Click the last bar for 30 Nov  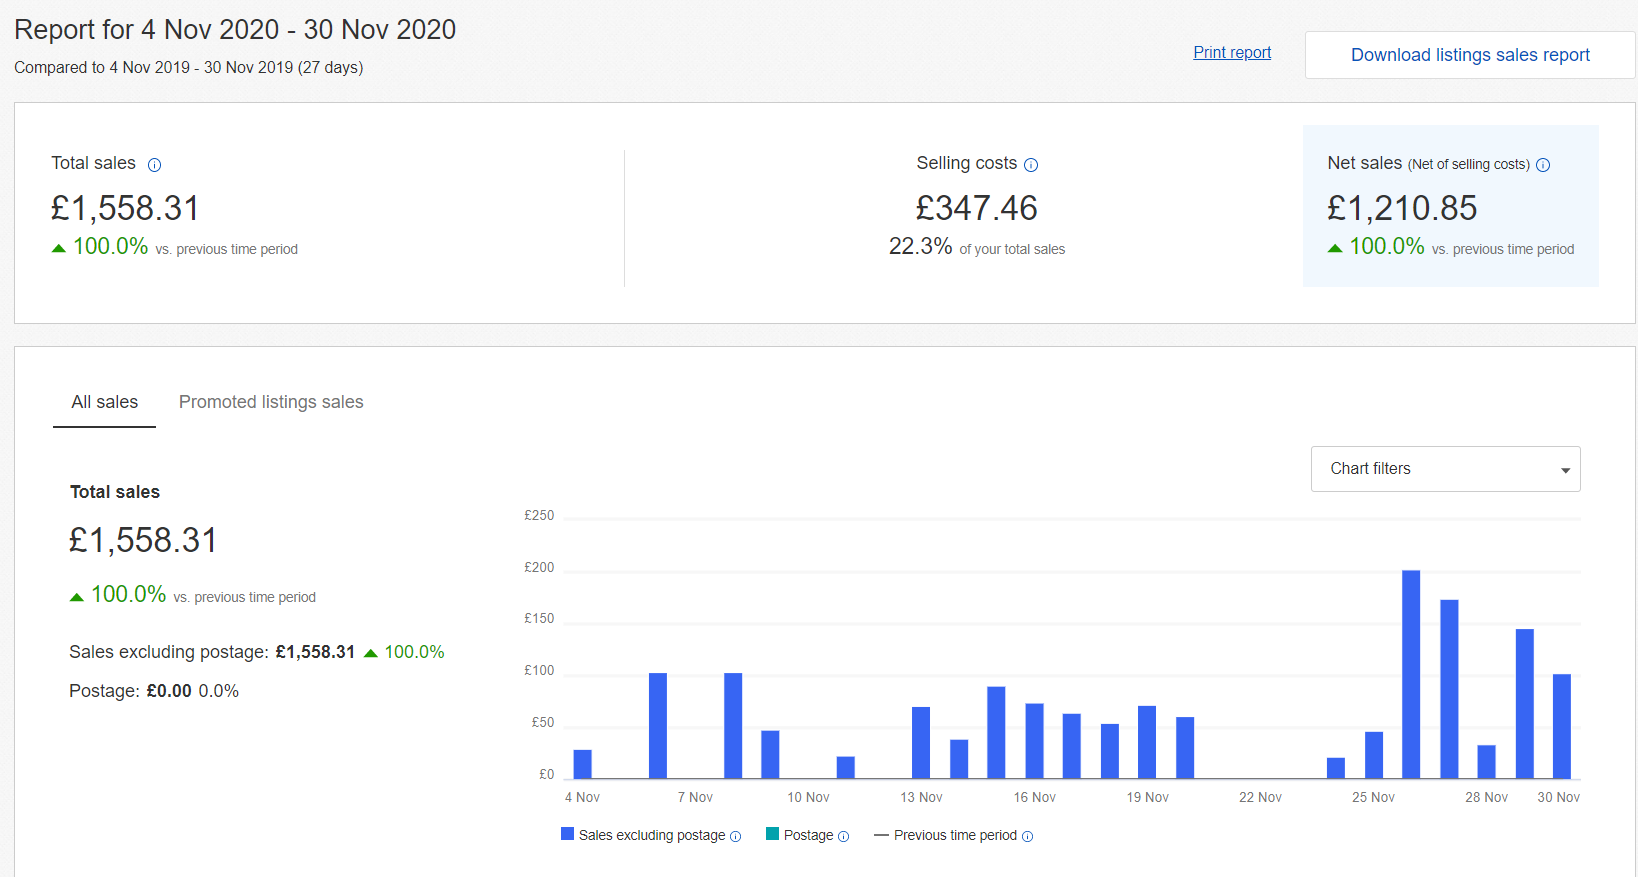click(x=1561, y=726)
